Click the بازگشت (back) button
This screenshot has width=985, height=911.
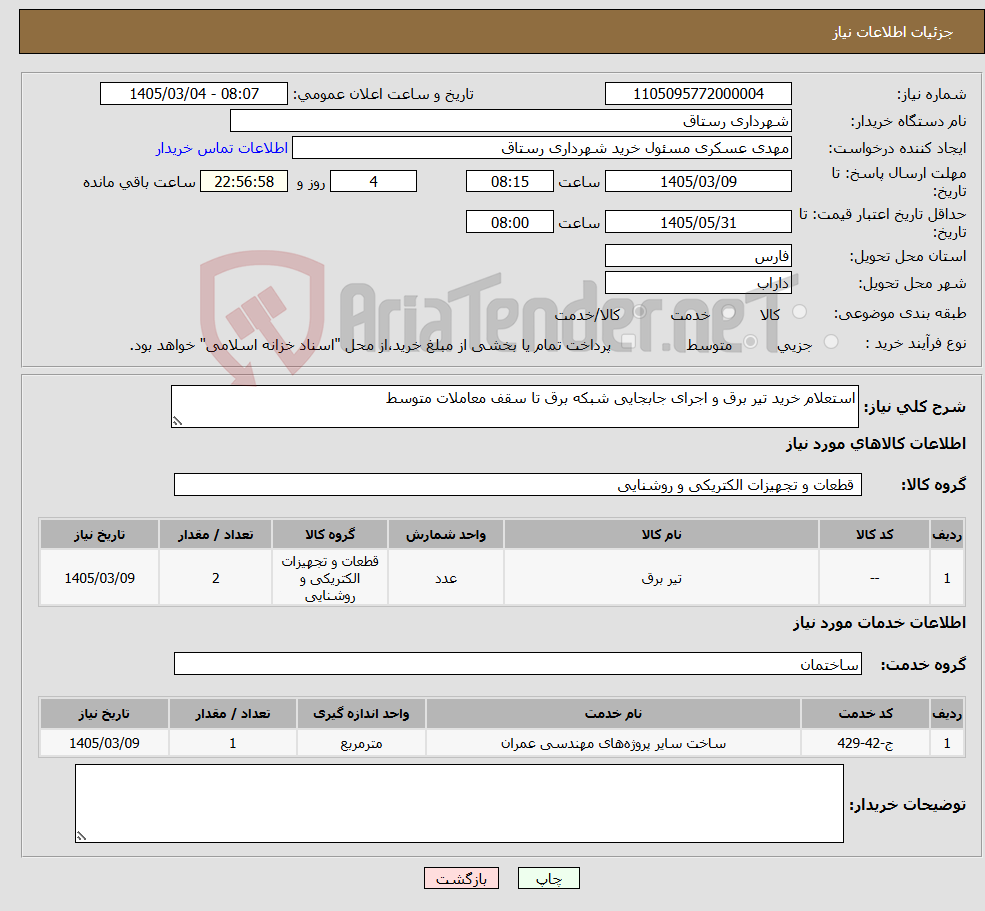tap(461, 878)
